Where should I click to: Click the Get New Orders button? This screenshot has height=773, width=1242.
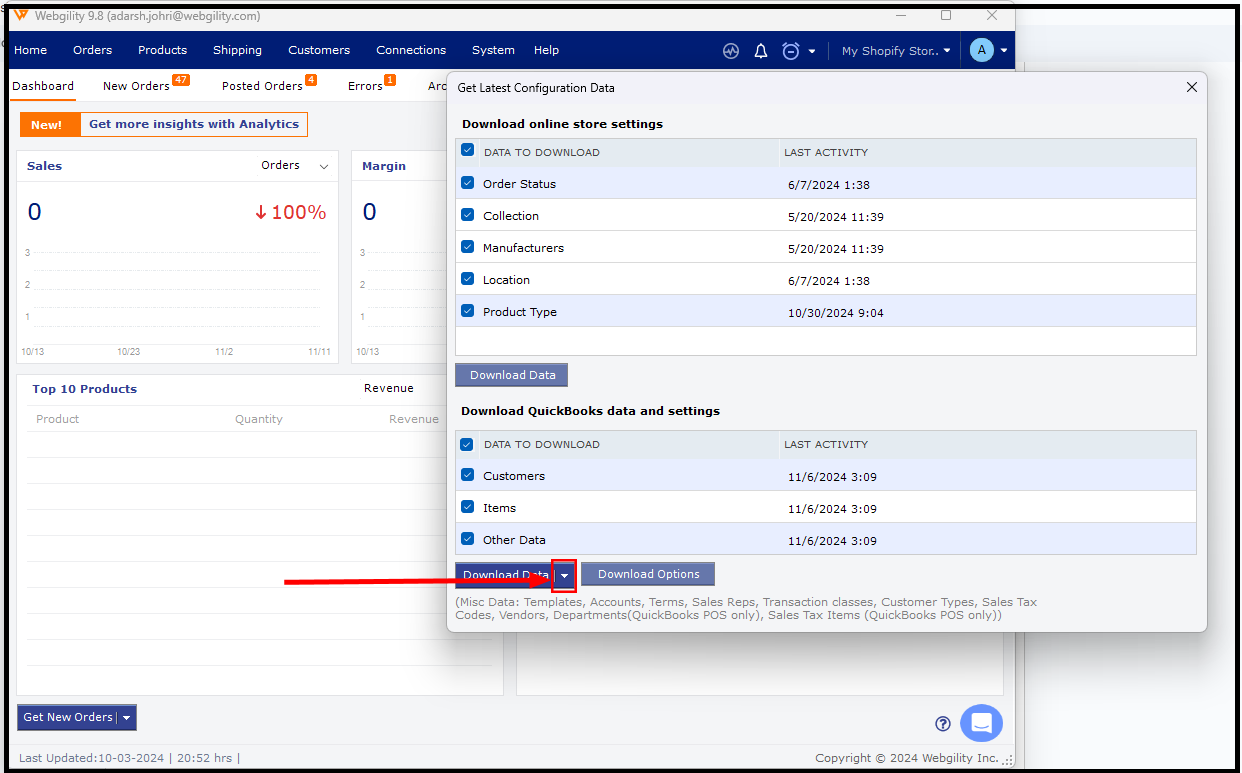(x=68, y=717)
